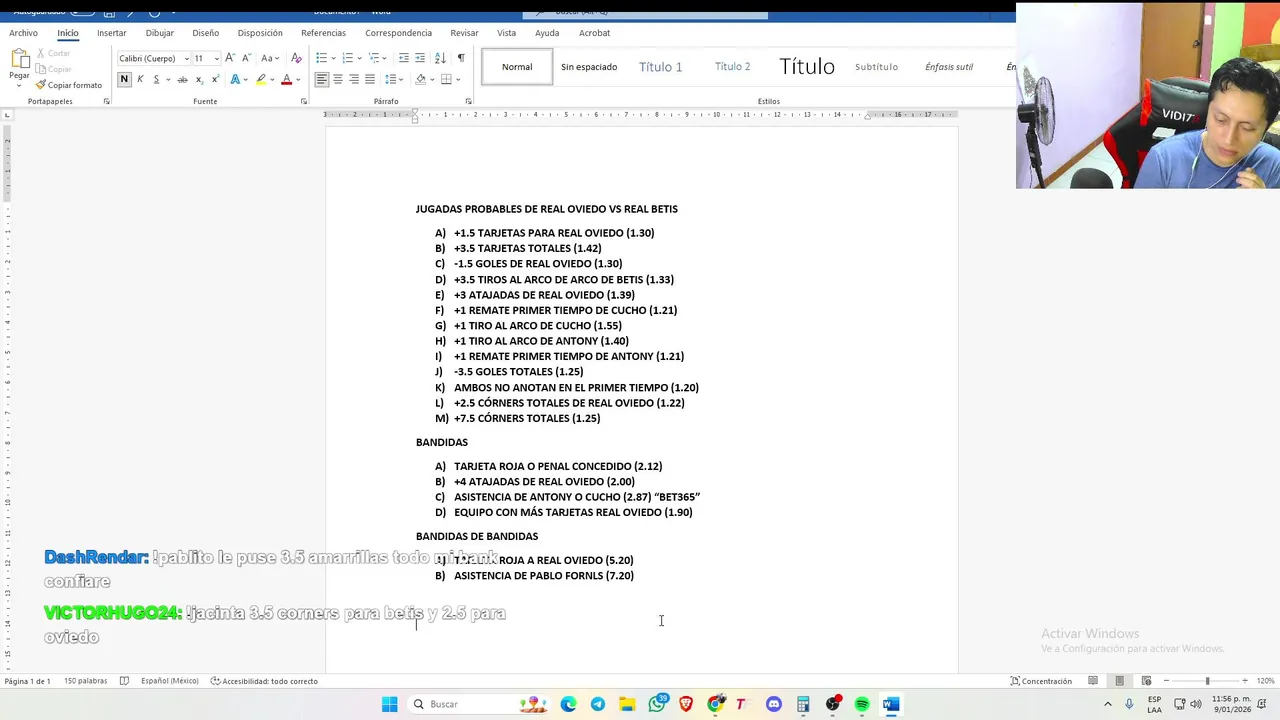The width and height of the screenshot is (1280, 720).
Task: Open the Archivo tab
Action: coord(23,33)
